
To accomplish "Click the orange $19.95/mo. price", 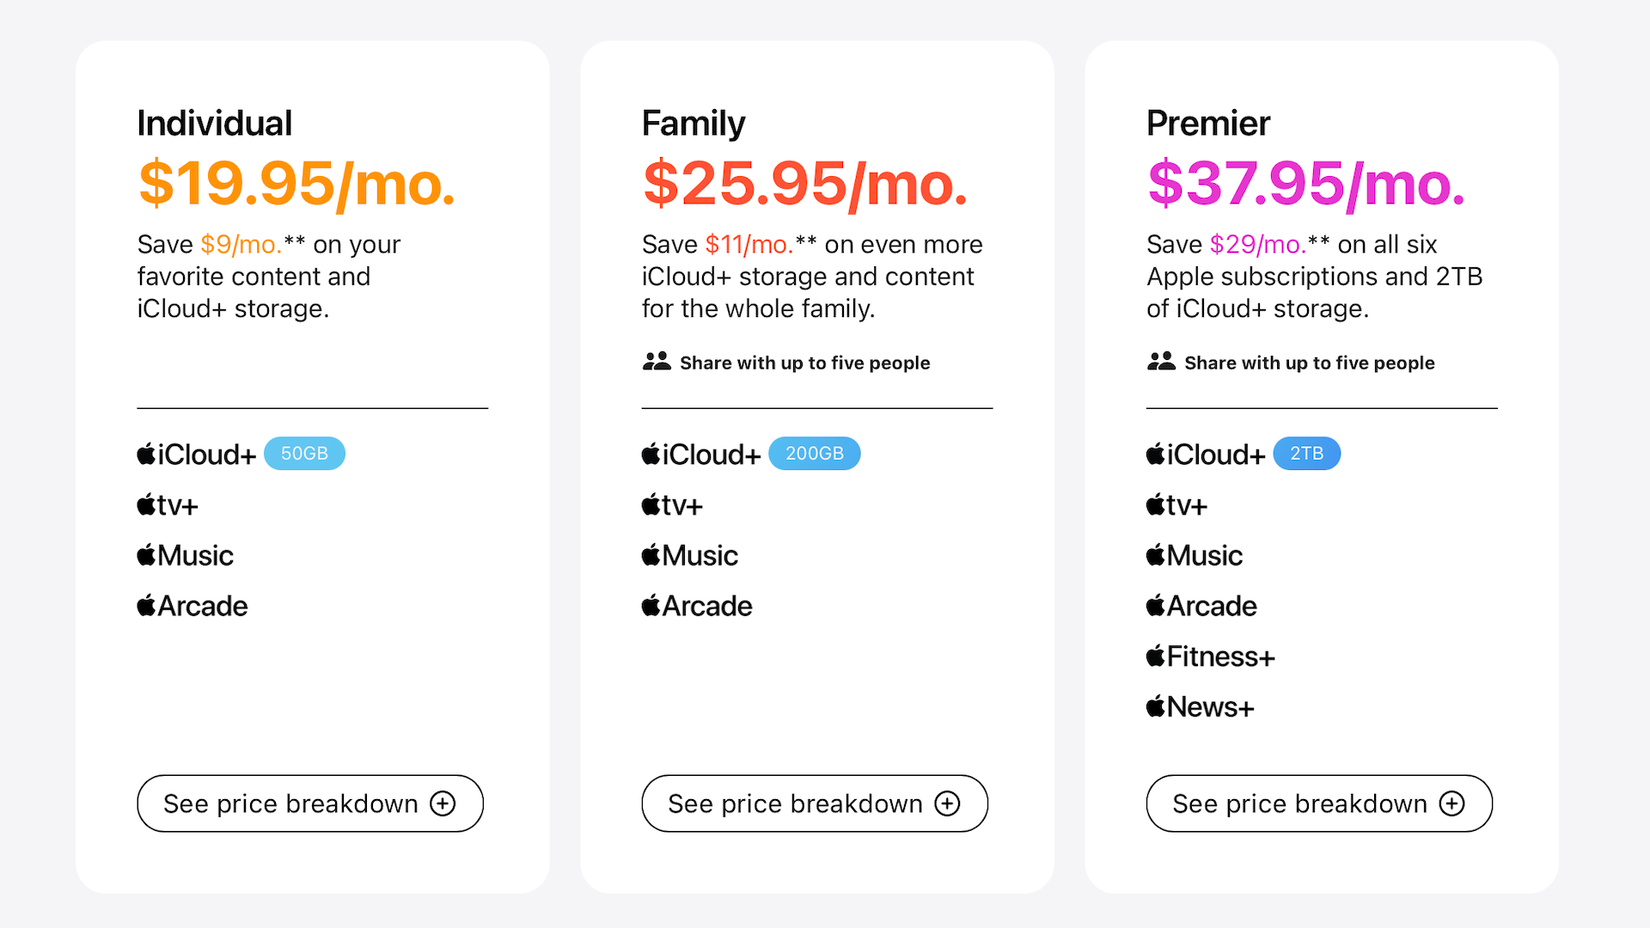I will coord(297,183).
